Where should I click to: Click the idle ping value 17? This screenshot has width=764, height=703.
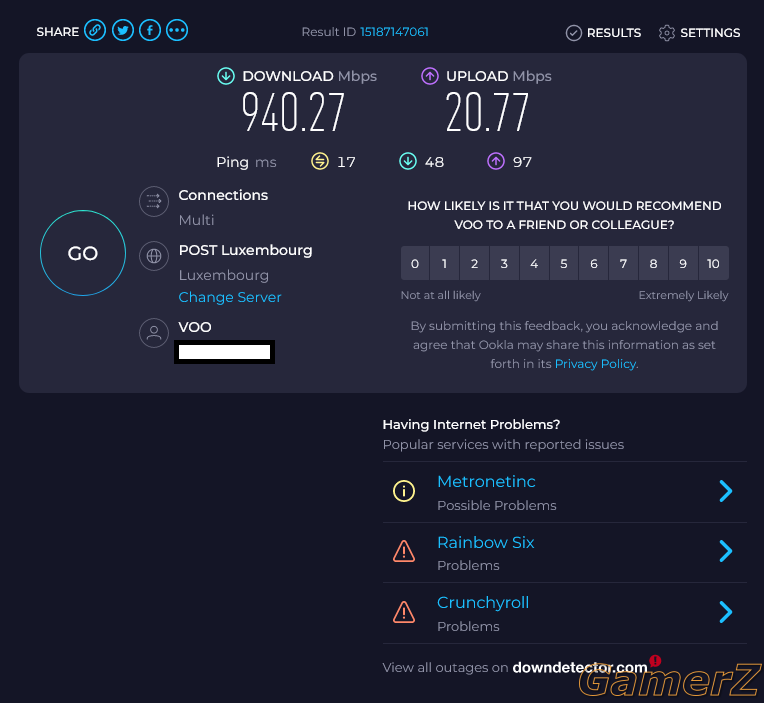pos(346,162)
